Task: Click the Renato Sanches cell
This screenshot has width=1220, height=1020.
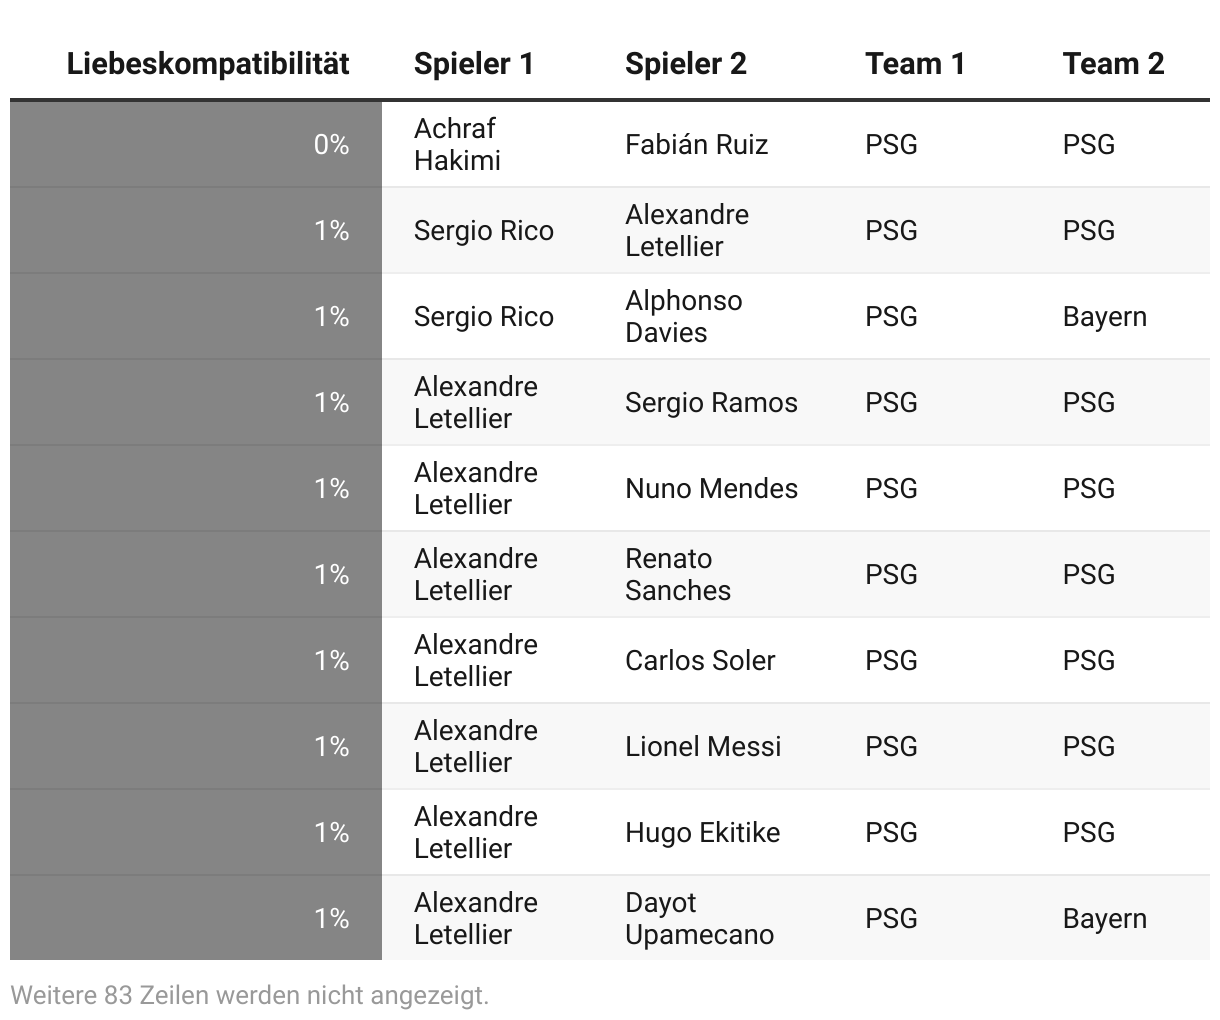Action: (x=678, y=575)
